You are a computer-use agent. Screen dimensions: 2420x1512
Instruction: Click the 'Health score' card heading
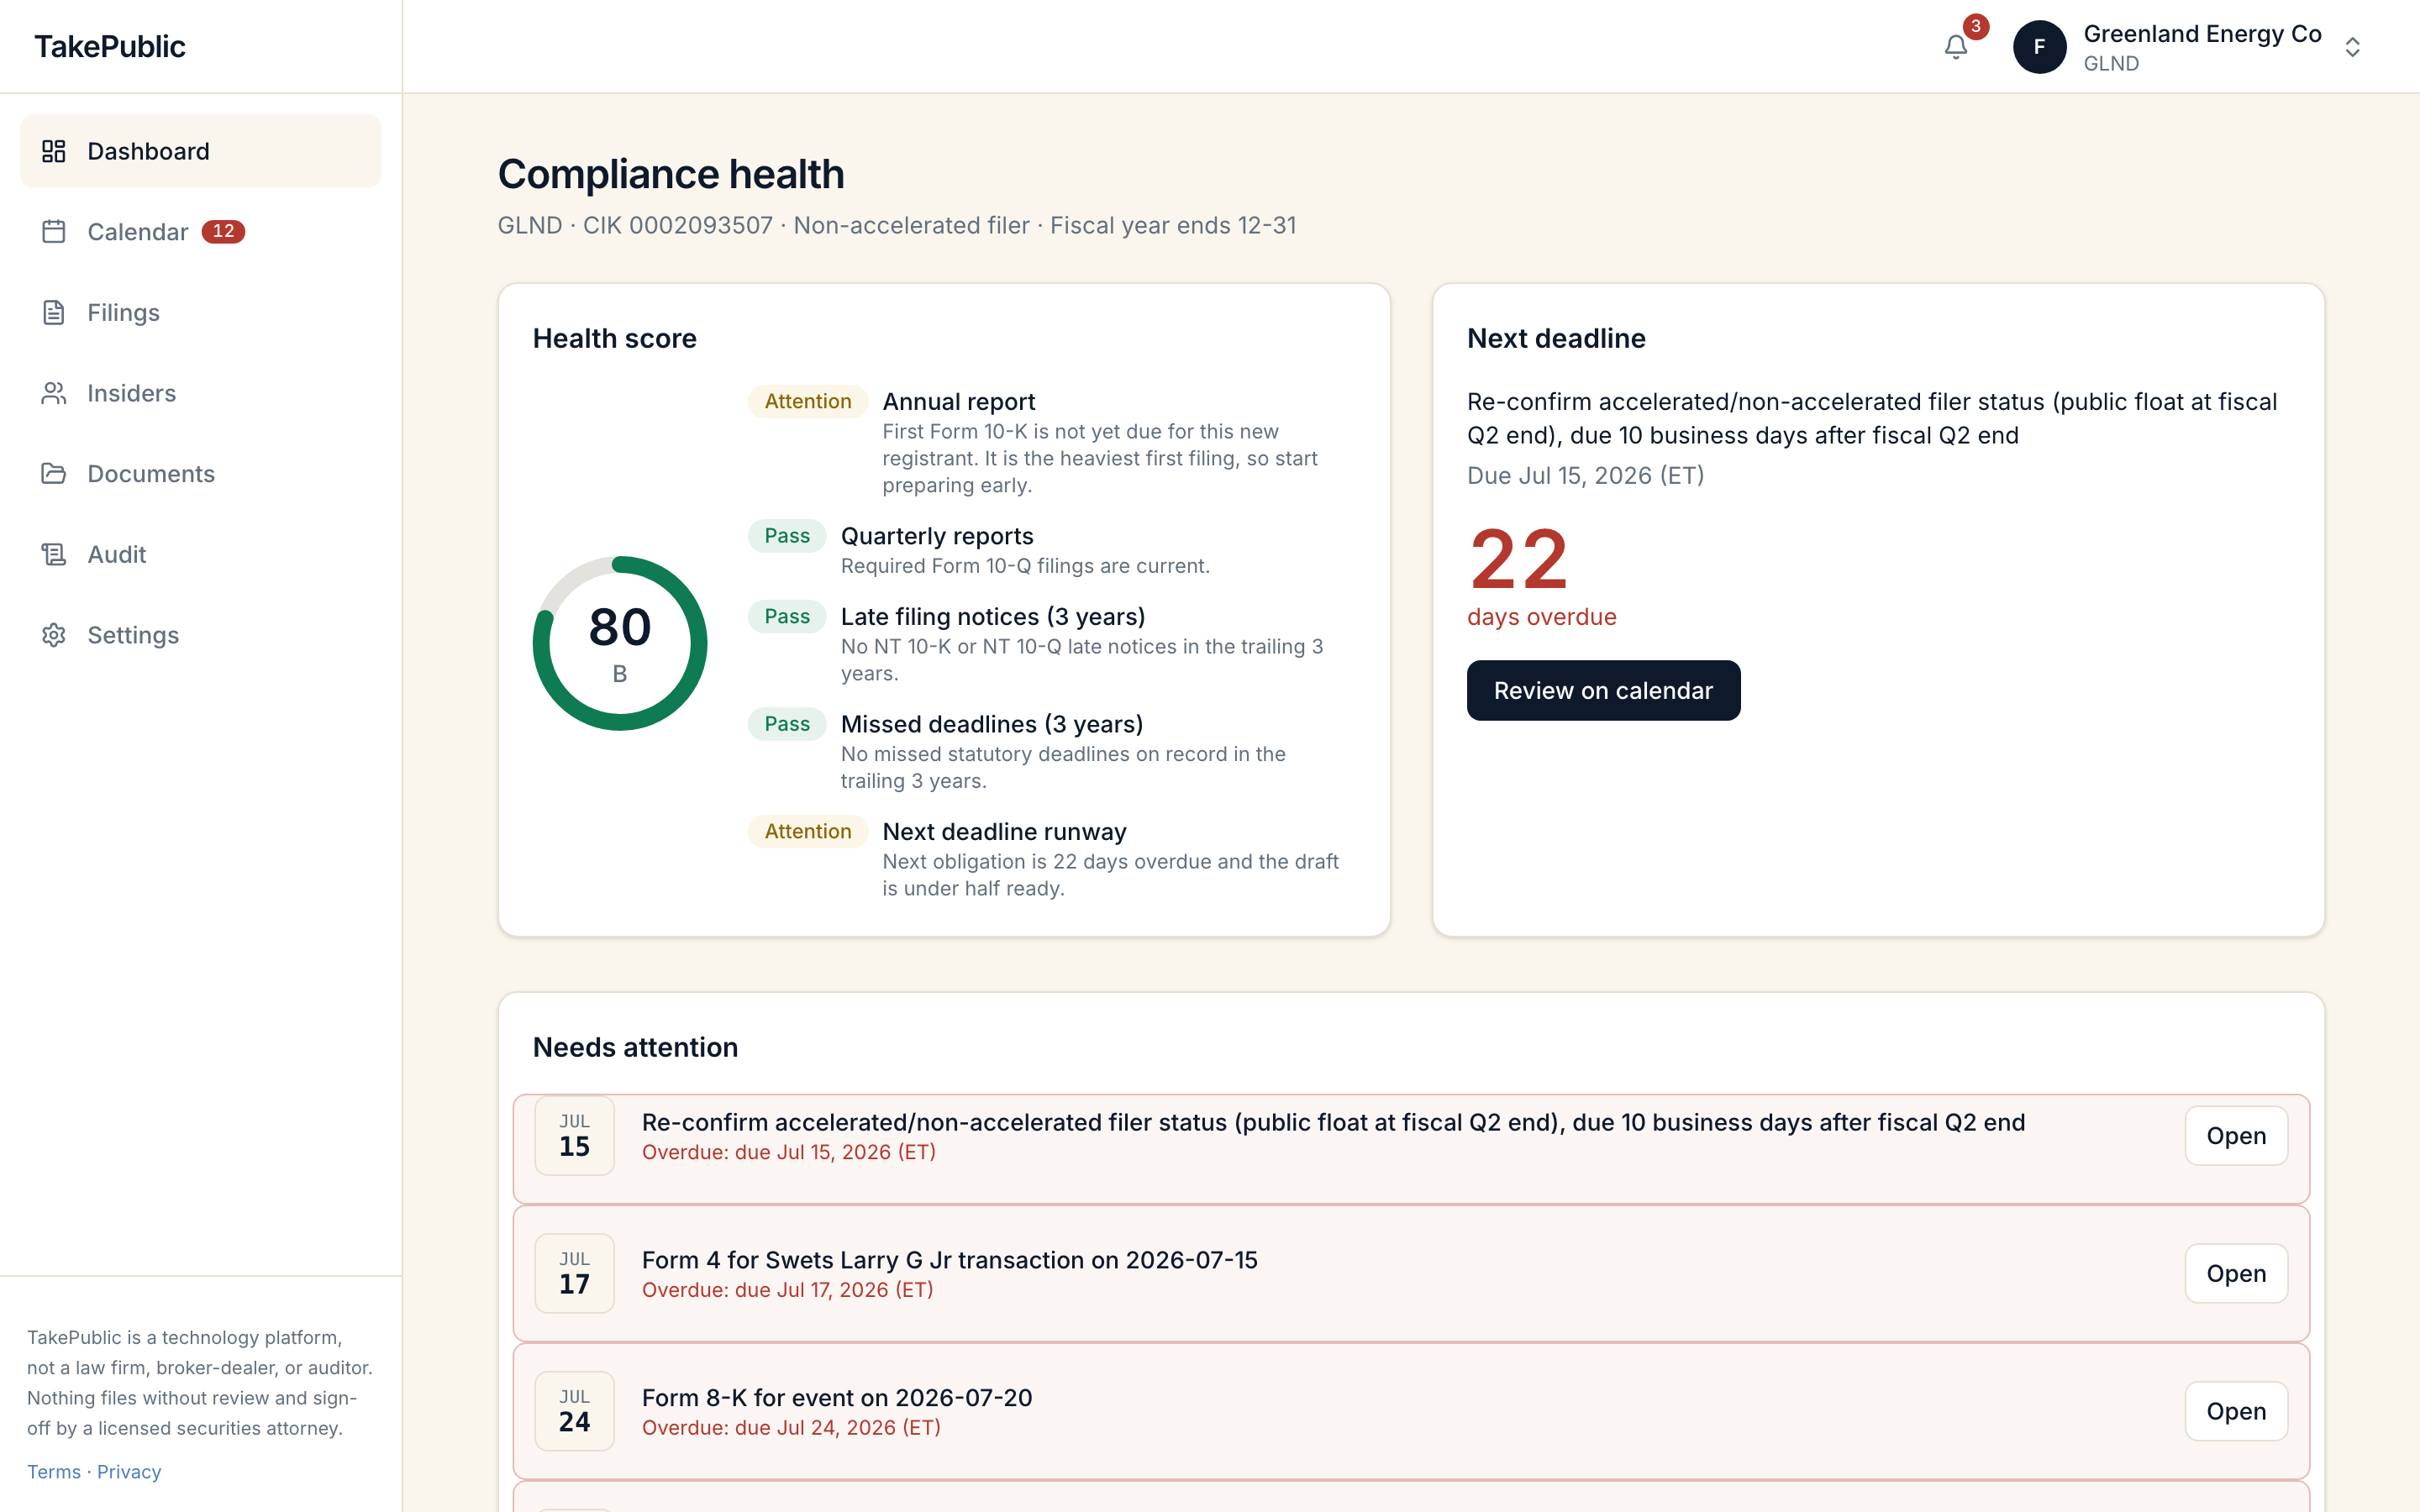coord(614,338)
